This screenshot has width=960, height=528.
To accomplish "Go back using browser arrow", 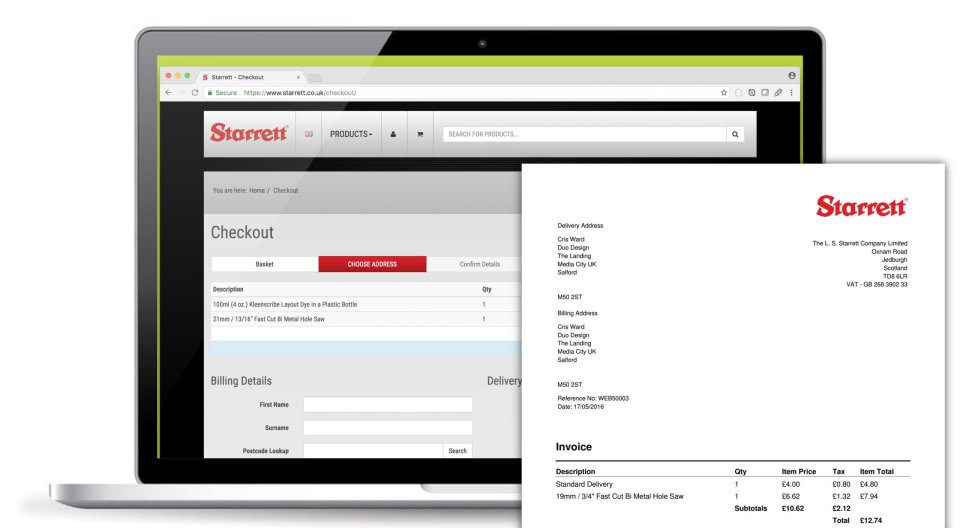I will click(168, 93).
